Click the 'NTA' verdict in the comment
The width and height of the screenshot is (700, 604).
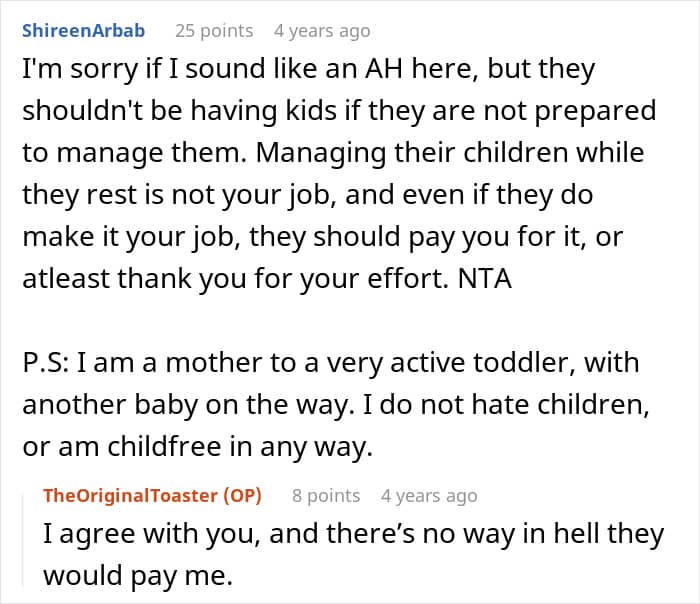pyautogui.click(x=484, y=279)
